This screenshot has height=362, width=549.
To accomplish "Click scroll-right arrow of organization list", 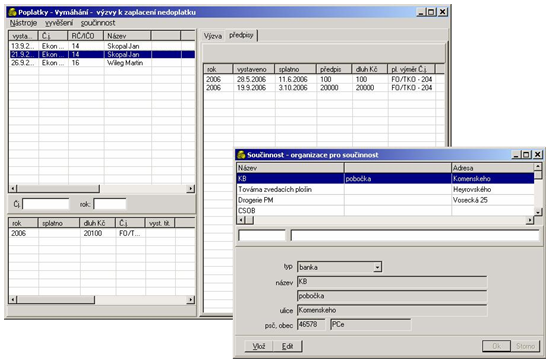I will 530,220.
